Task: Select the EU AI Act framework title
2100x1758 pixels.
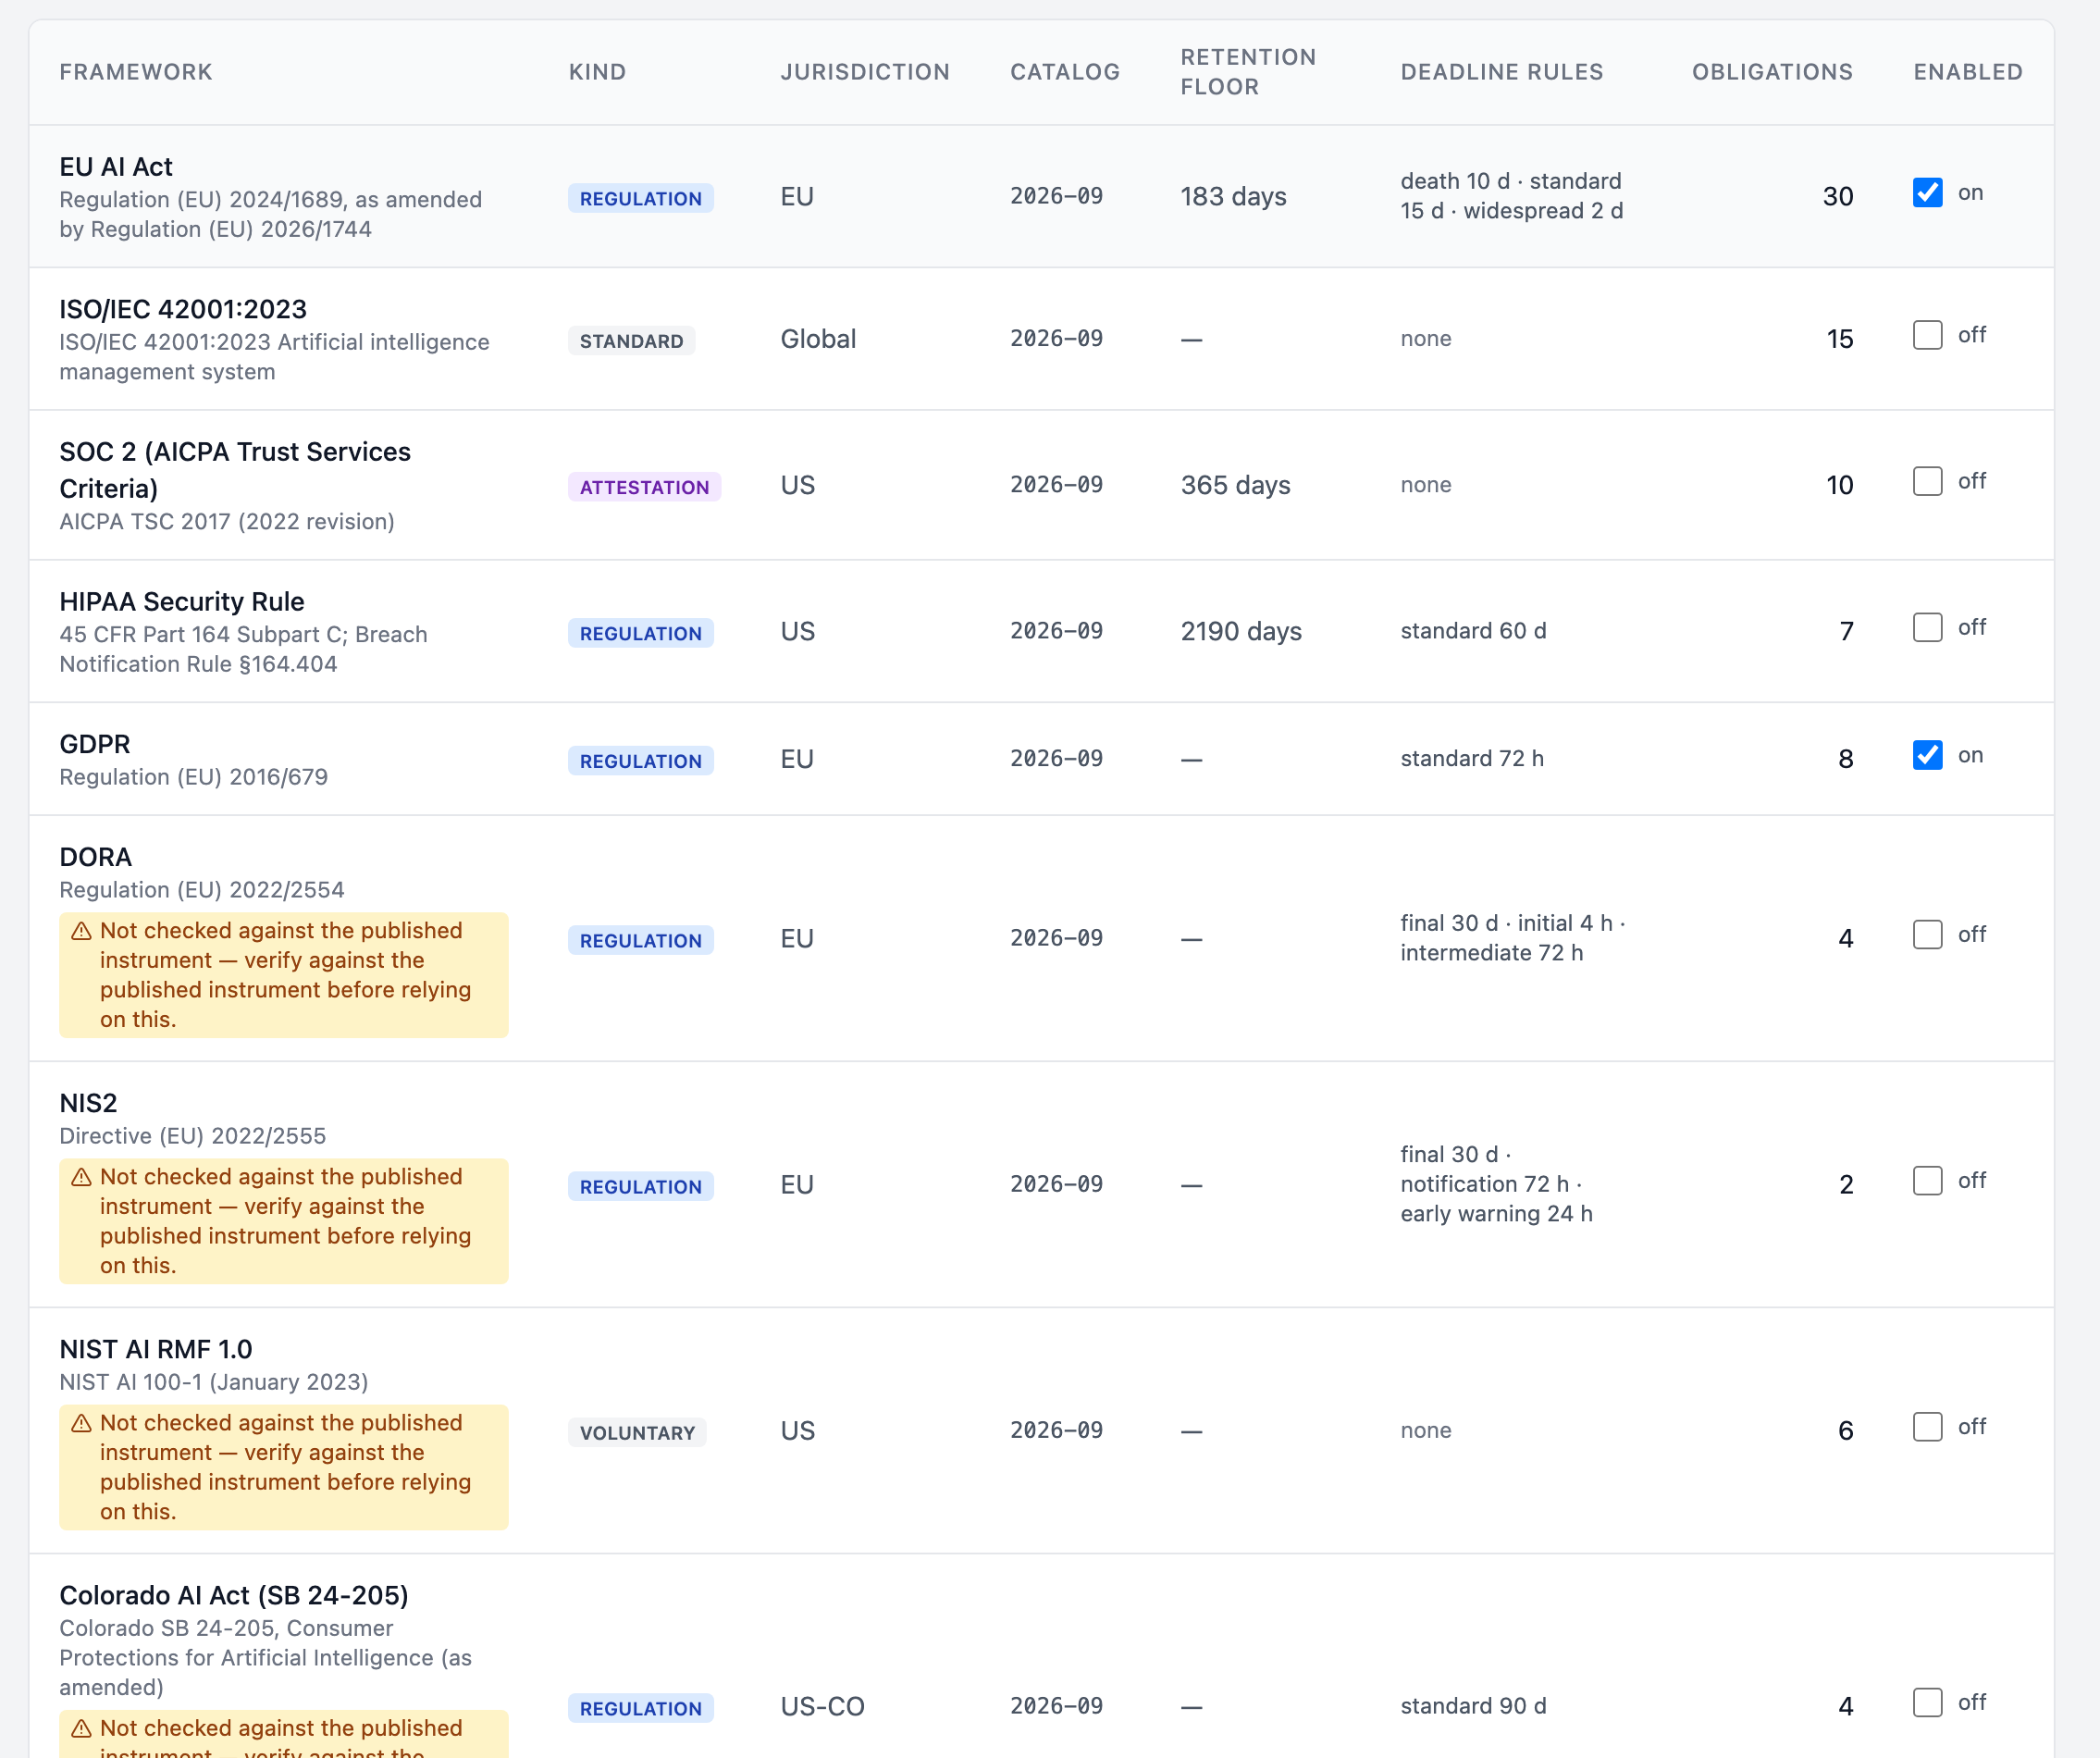Action: point(116,166)
